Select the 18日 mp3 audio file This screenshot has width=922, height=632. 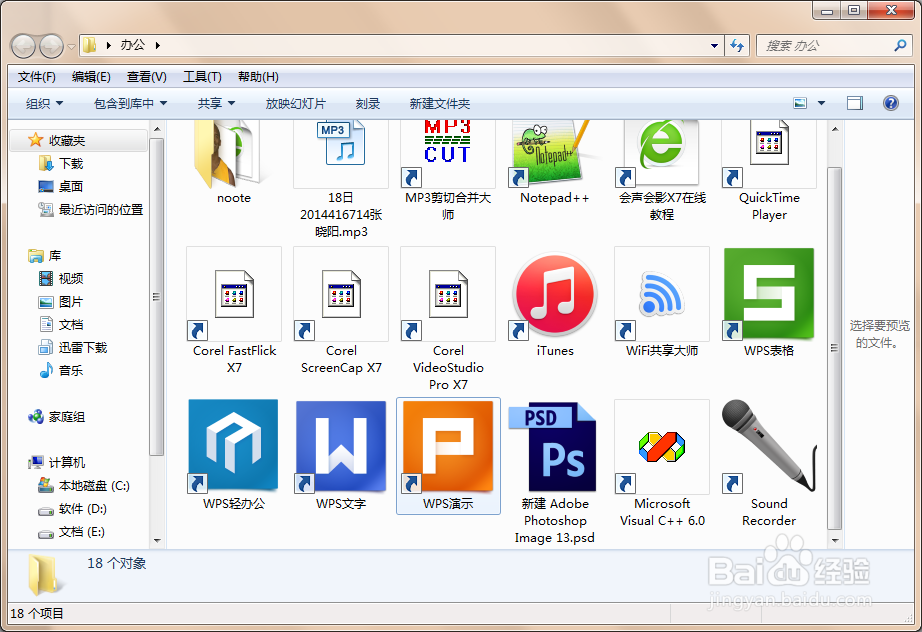[341, 154]
